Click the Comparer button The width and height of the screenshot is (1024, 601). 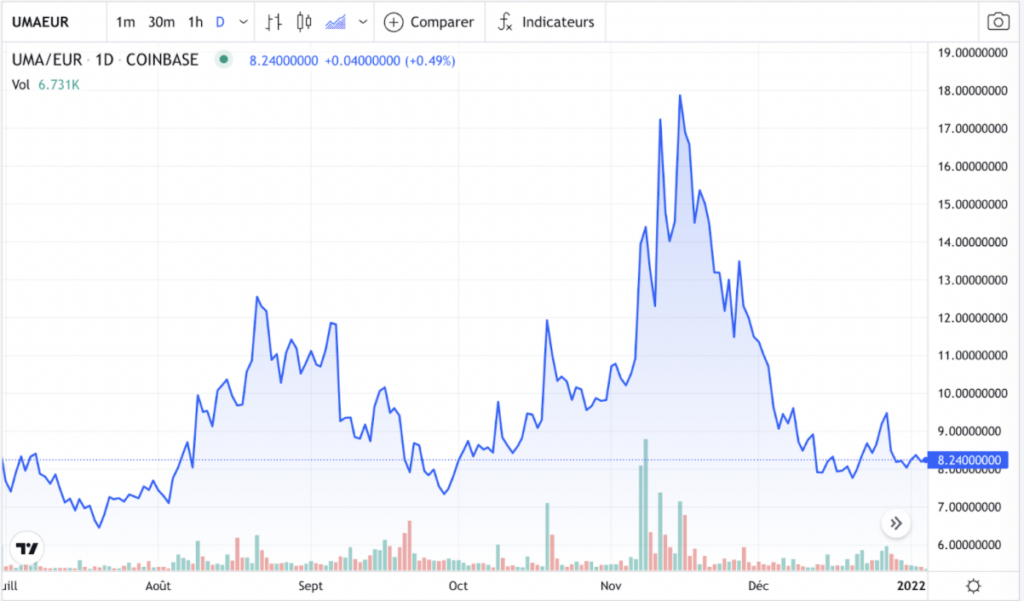(429, 22)
